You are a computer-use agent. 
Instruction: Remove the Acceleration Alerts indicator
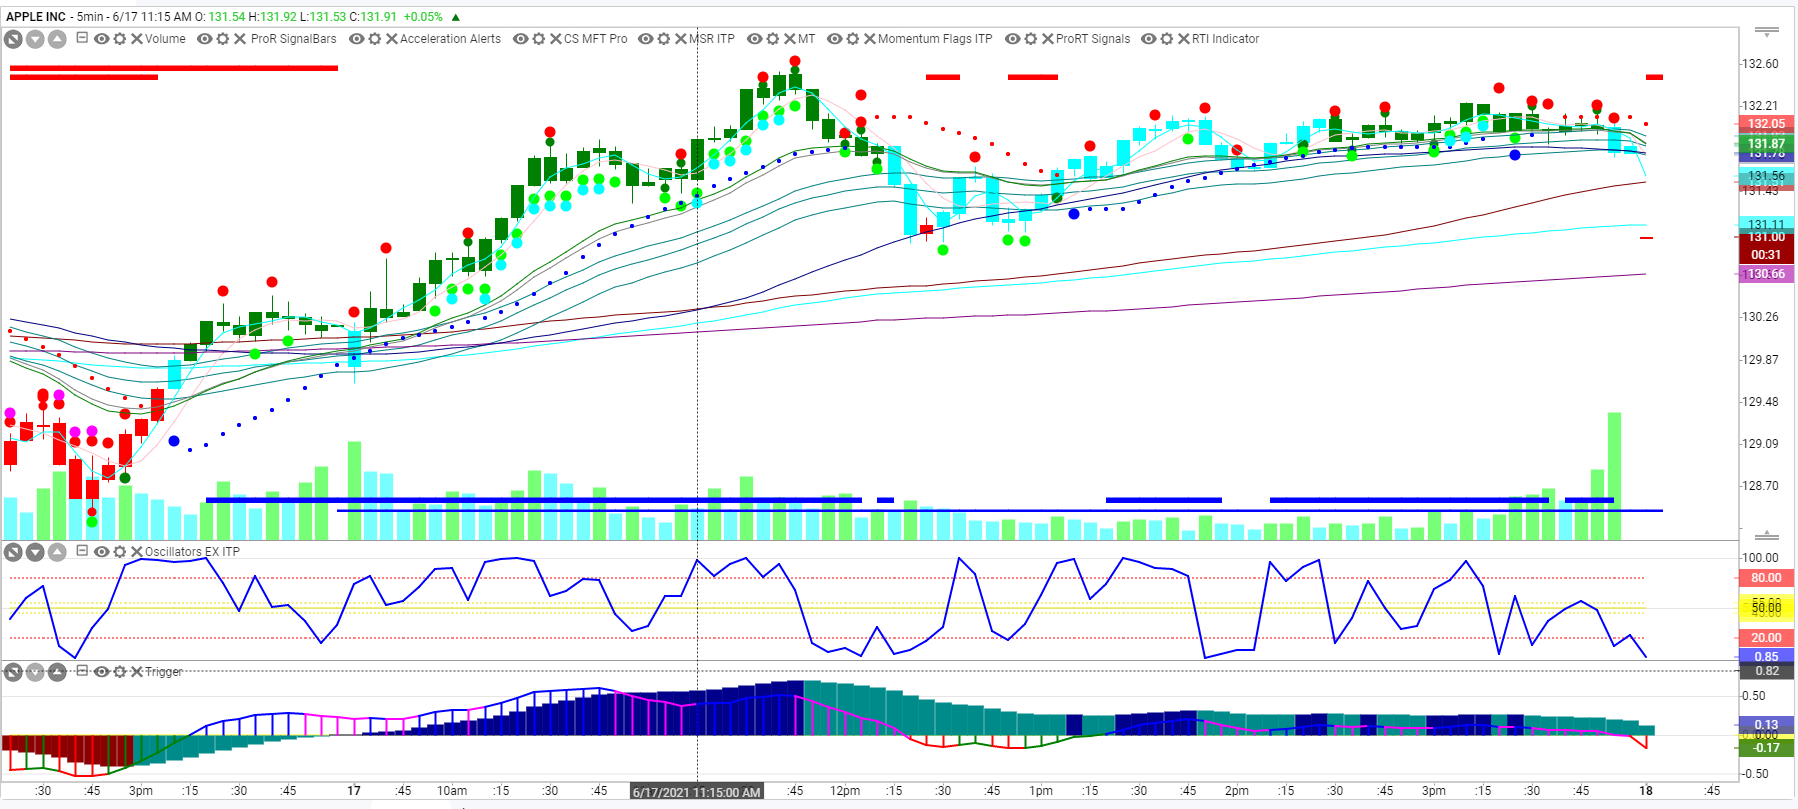click(x=392, y=39)
